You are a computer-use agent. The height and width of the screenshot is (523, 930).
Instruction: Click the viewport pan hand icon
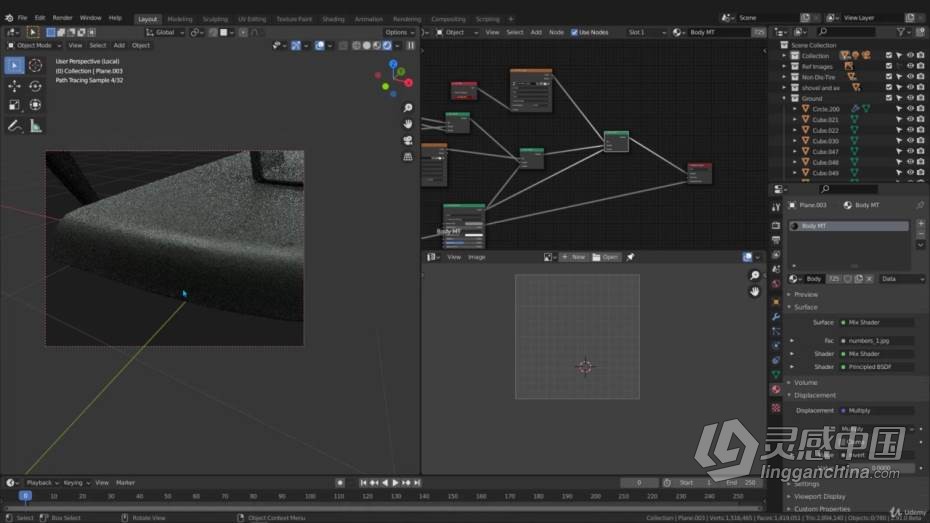(408, 124)
